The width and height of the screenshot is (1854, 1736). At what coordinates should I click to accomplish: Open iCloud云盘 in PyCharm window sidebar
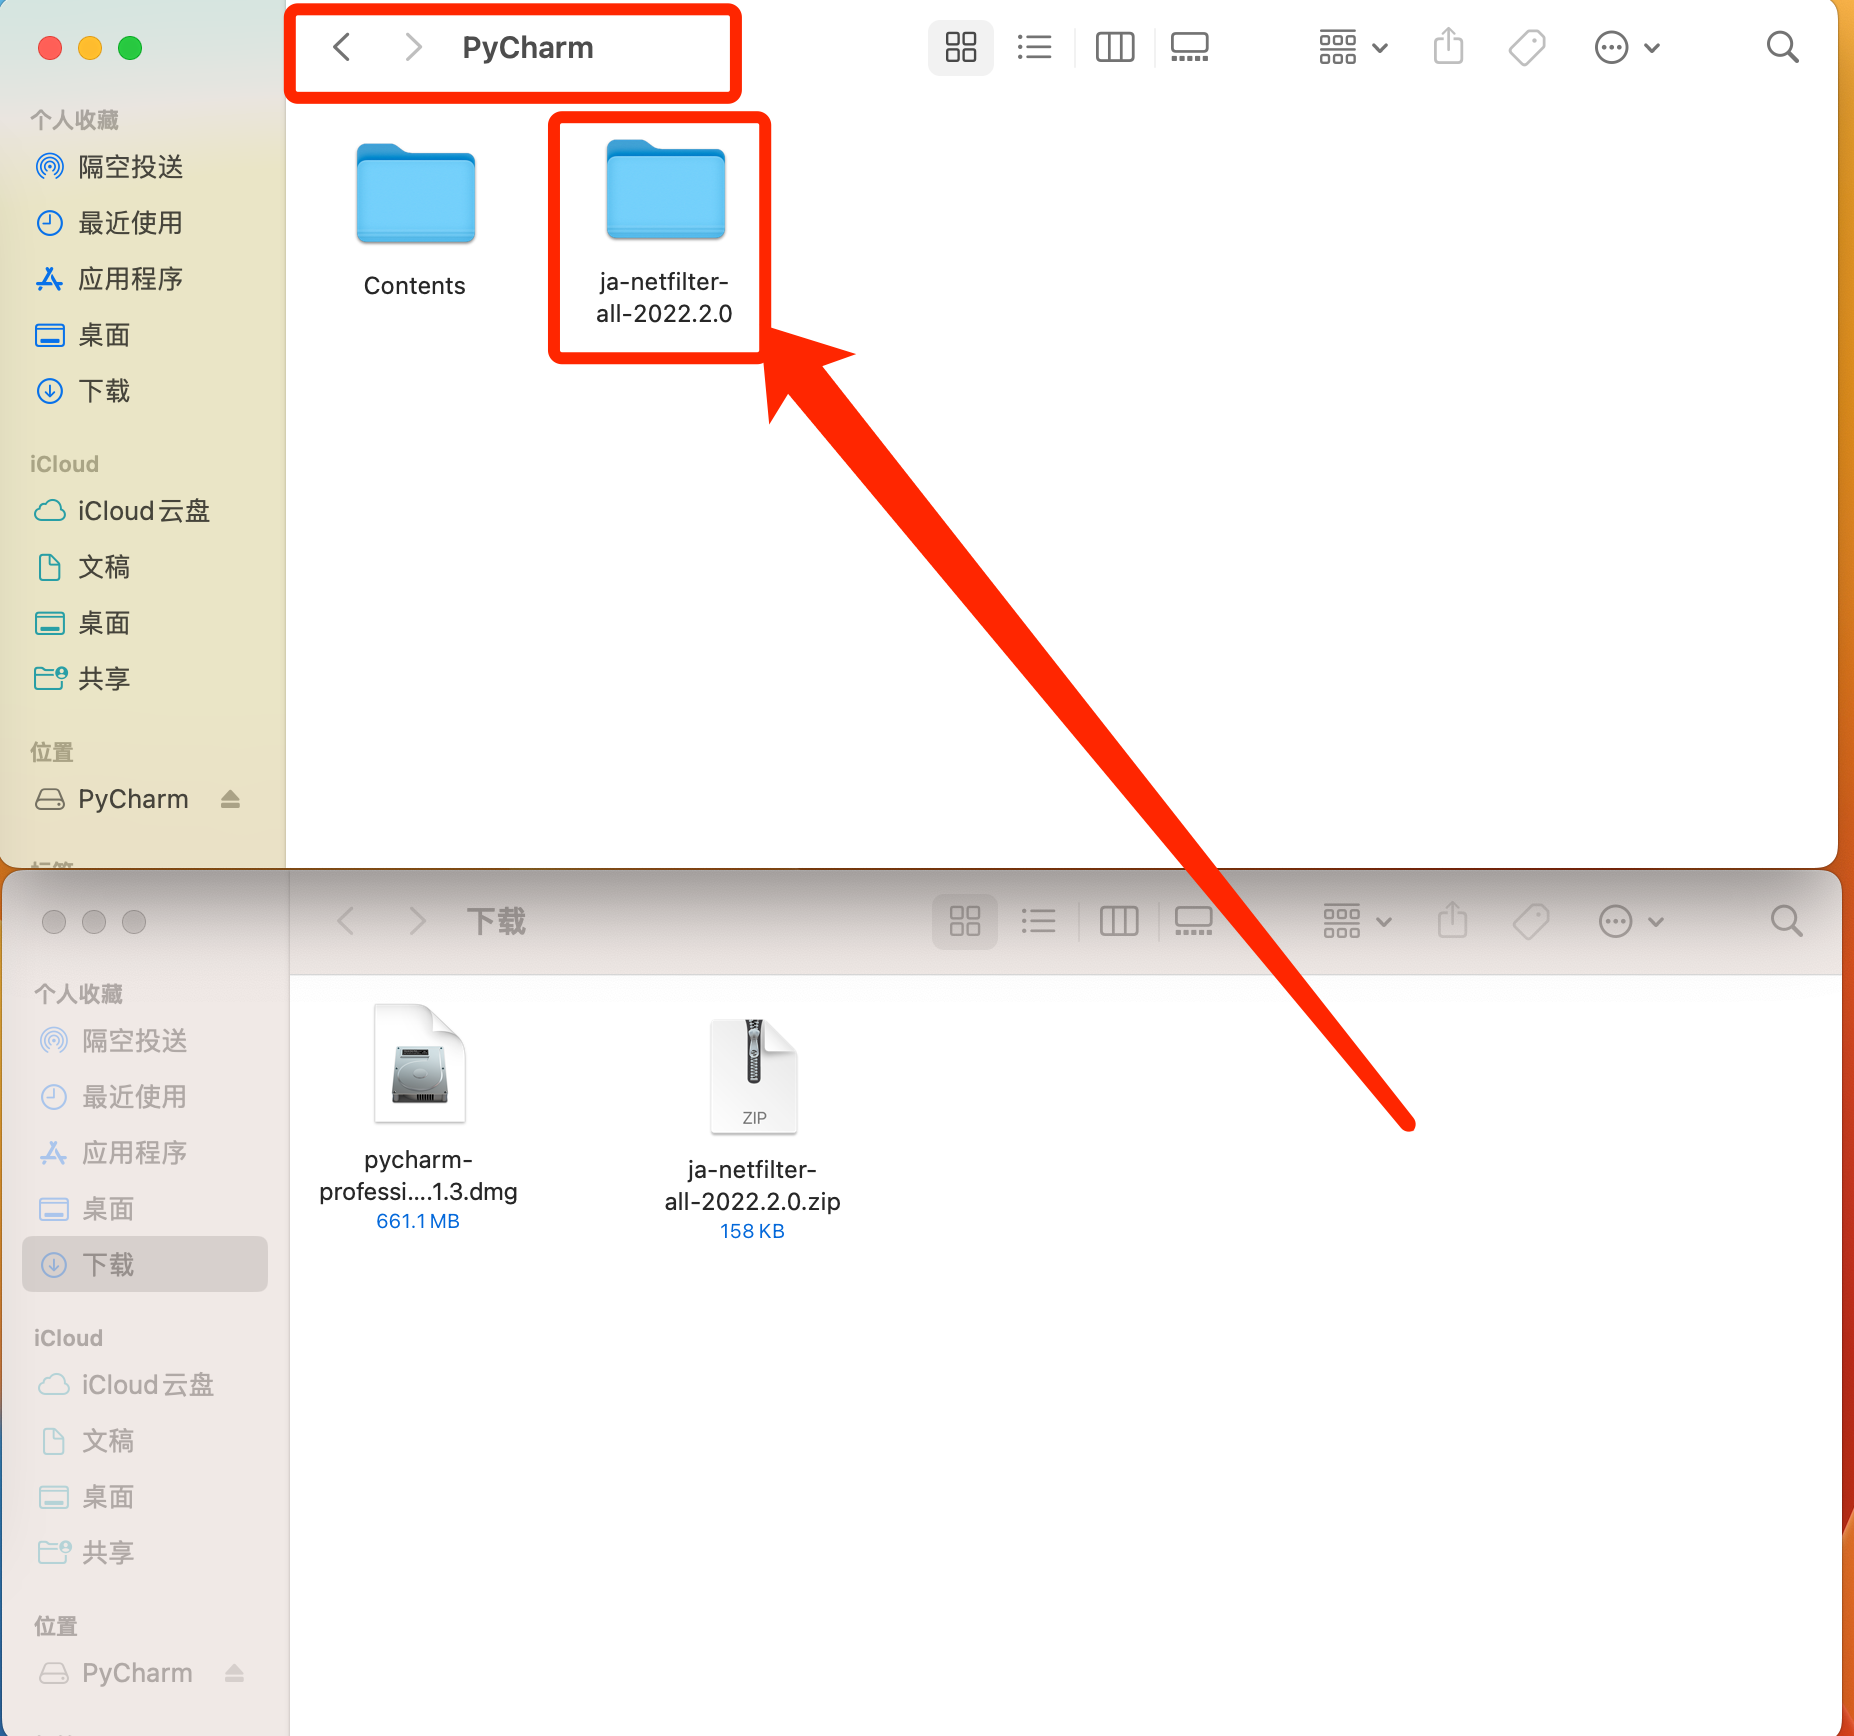coord(122,511)
